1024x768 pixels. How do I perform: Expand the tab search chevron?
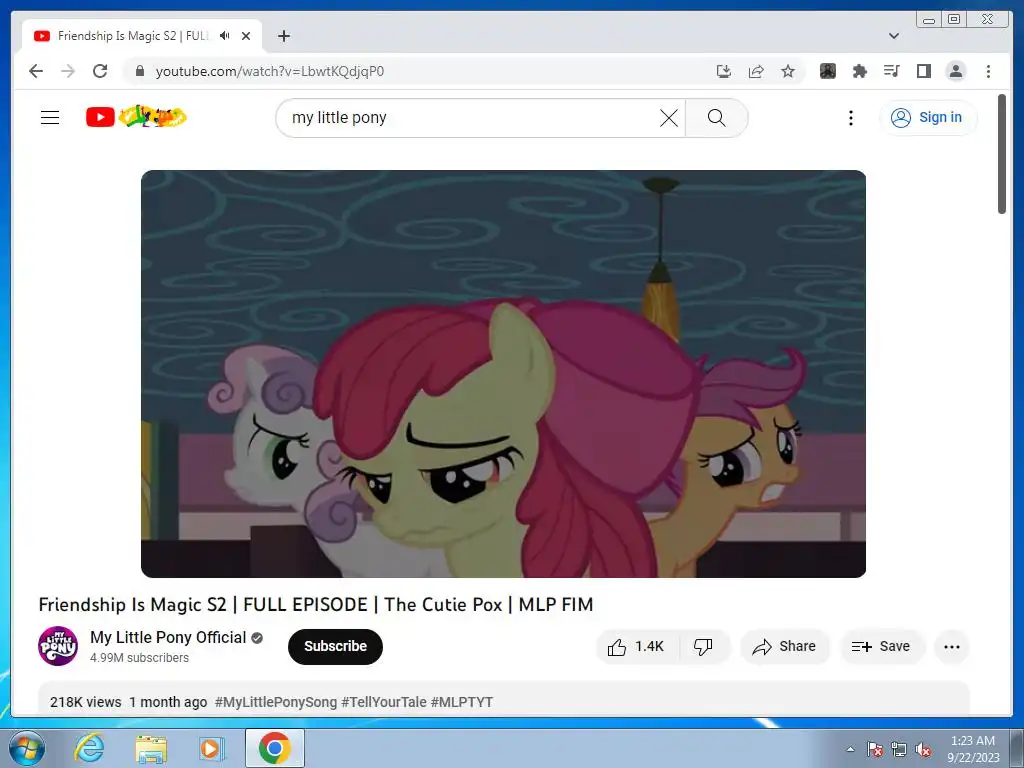coord(894,36)
